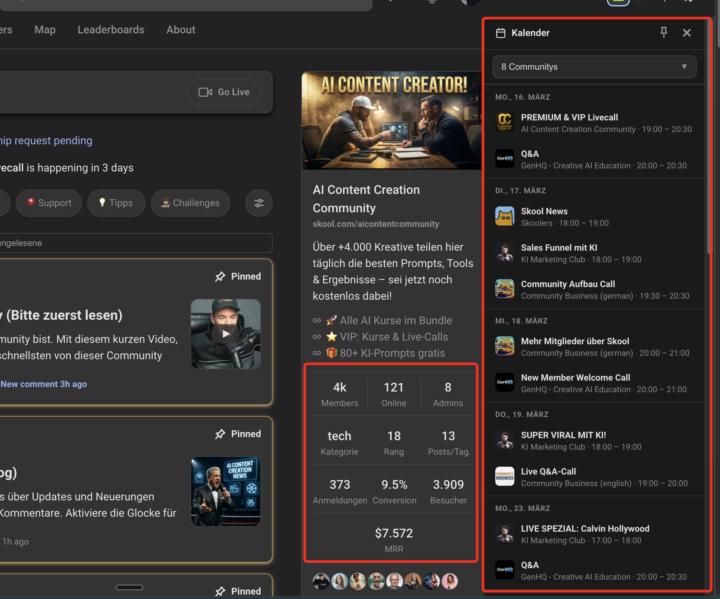Click GenHQ icon beside New Member Welcome Call
This screenshot has width=720, height=599.
click(505, 383)
